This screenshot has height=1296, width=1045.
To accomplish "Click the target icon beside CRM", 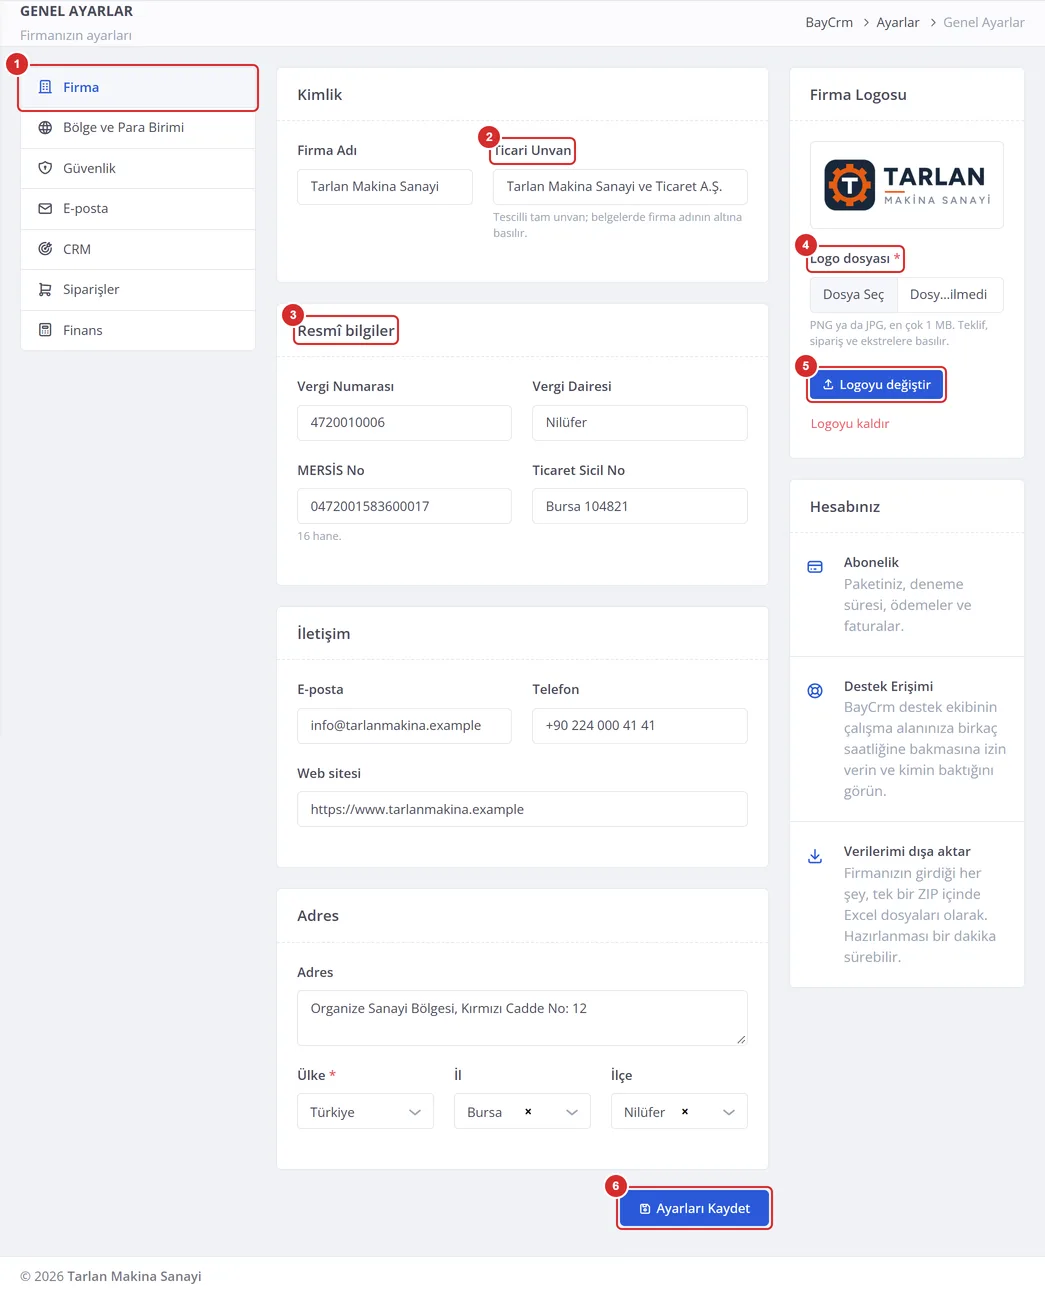I will coord(45,249).
